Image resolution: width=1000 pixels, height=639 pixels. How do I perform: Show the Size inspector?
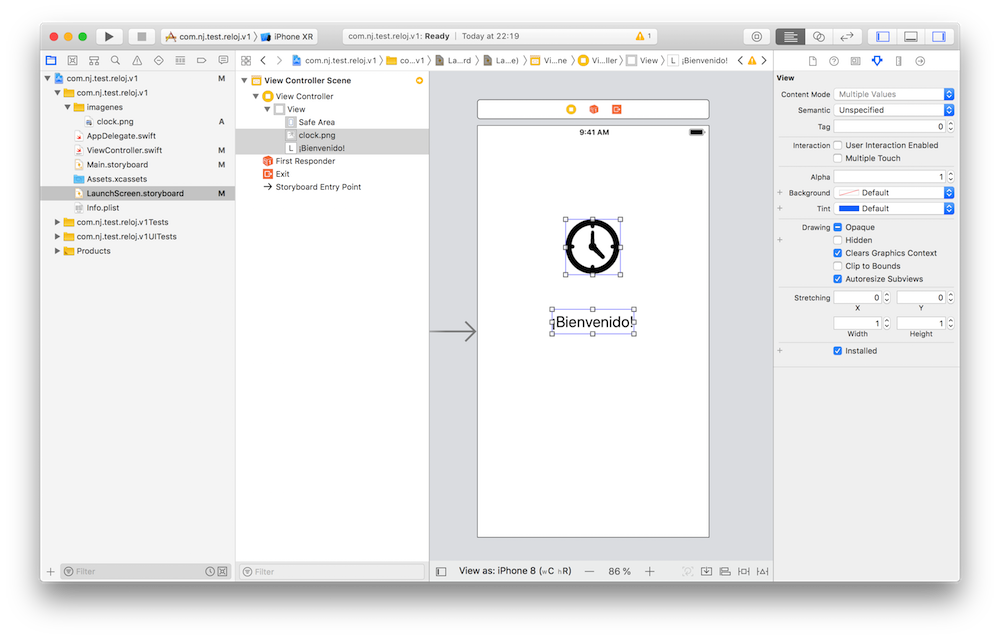(x=898, y=61)
